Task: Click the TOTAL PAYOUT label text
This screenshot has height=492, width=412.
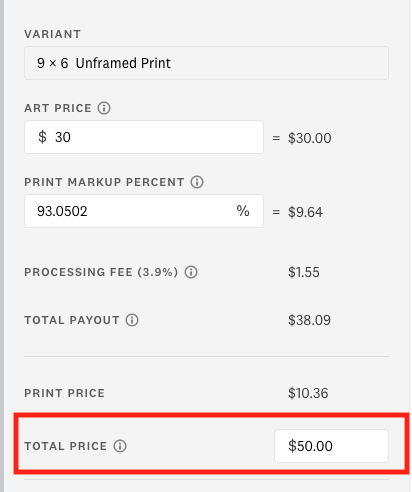Action: point(72,320)
